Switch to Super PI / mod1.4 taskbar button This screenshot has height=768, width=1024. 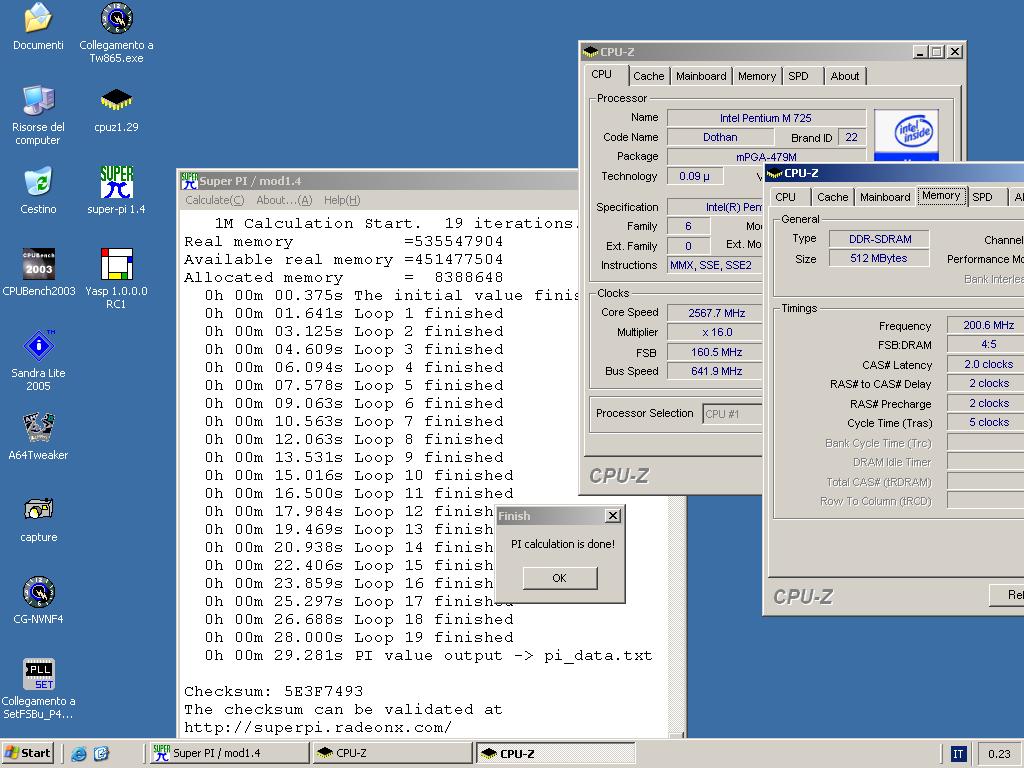[x=228, y=753]
